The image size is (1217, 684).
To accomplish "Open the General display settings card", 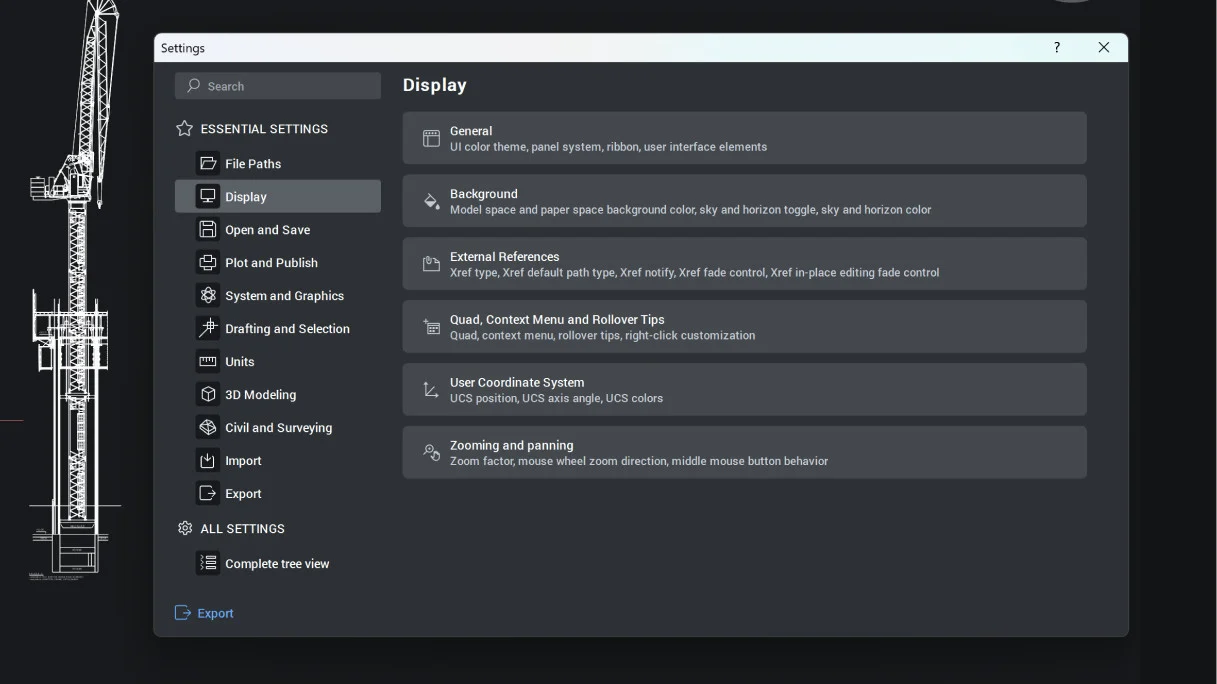I will point(744,138).
